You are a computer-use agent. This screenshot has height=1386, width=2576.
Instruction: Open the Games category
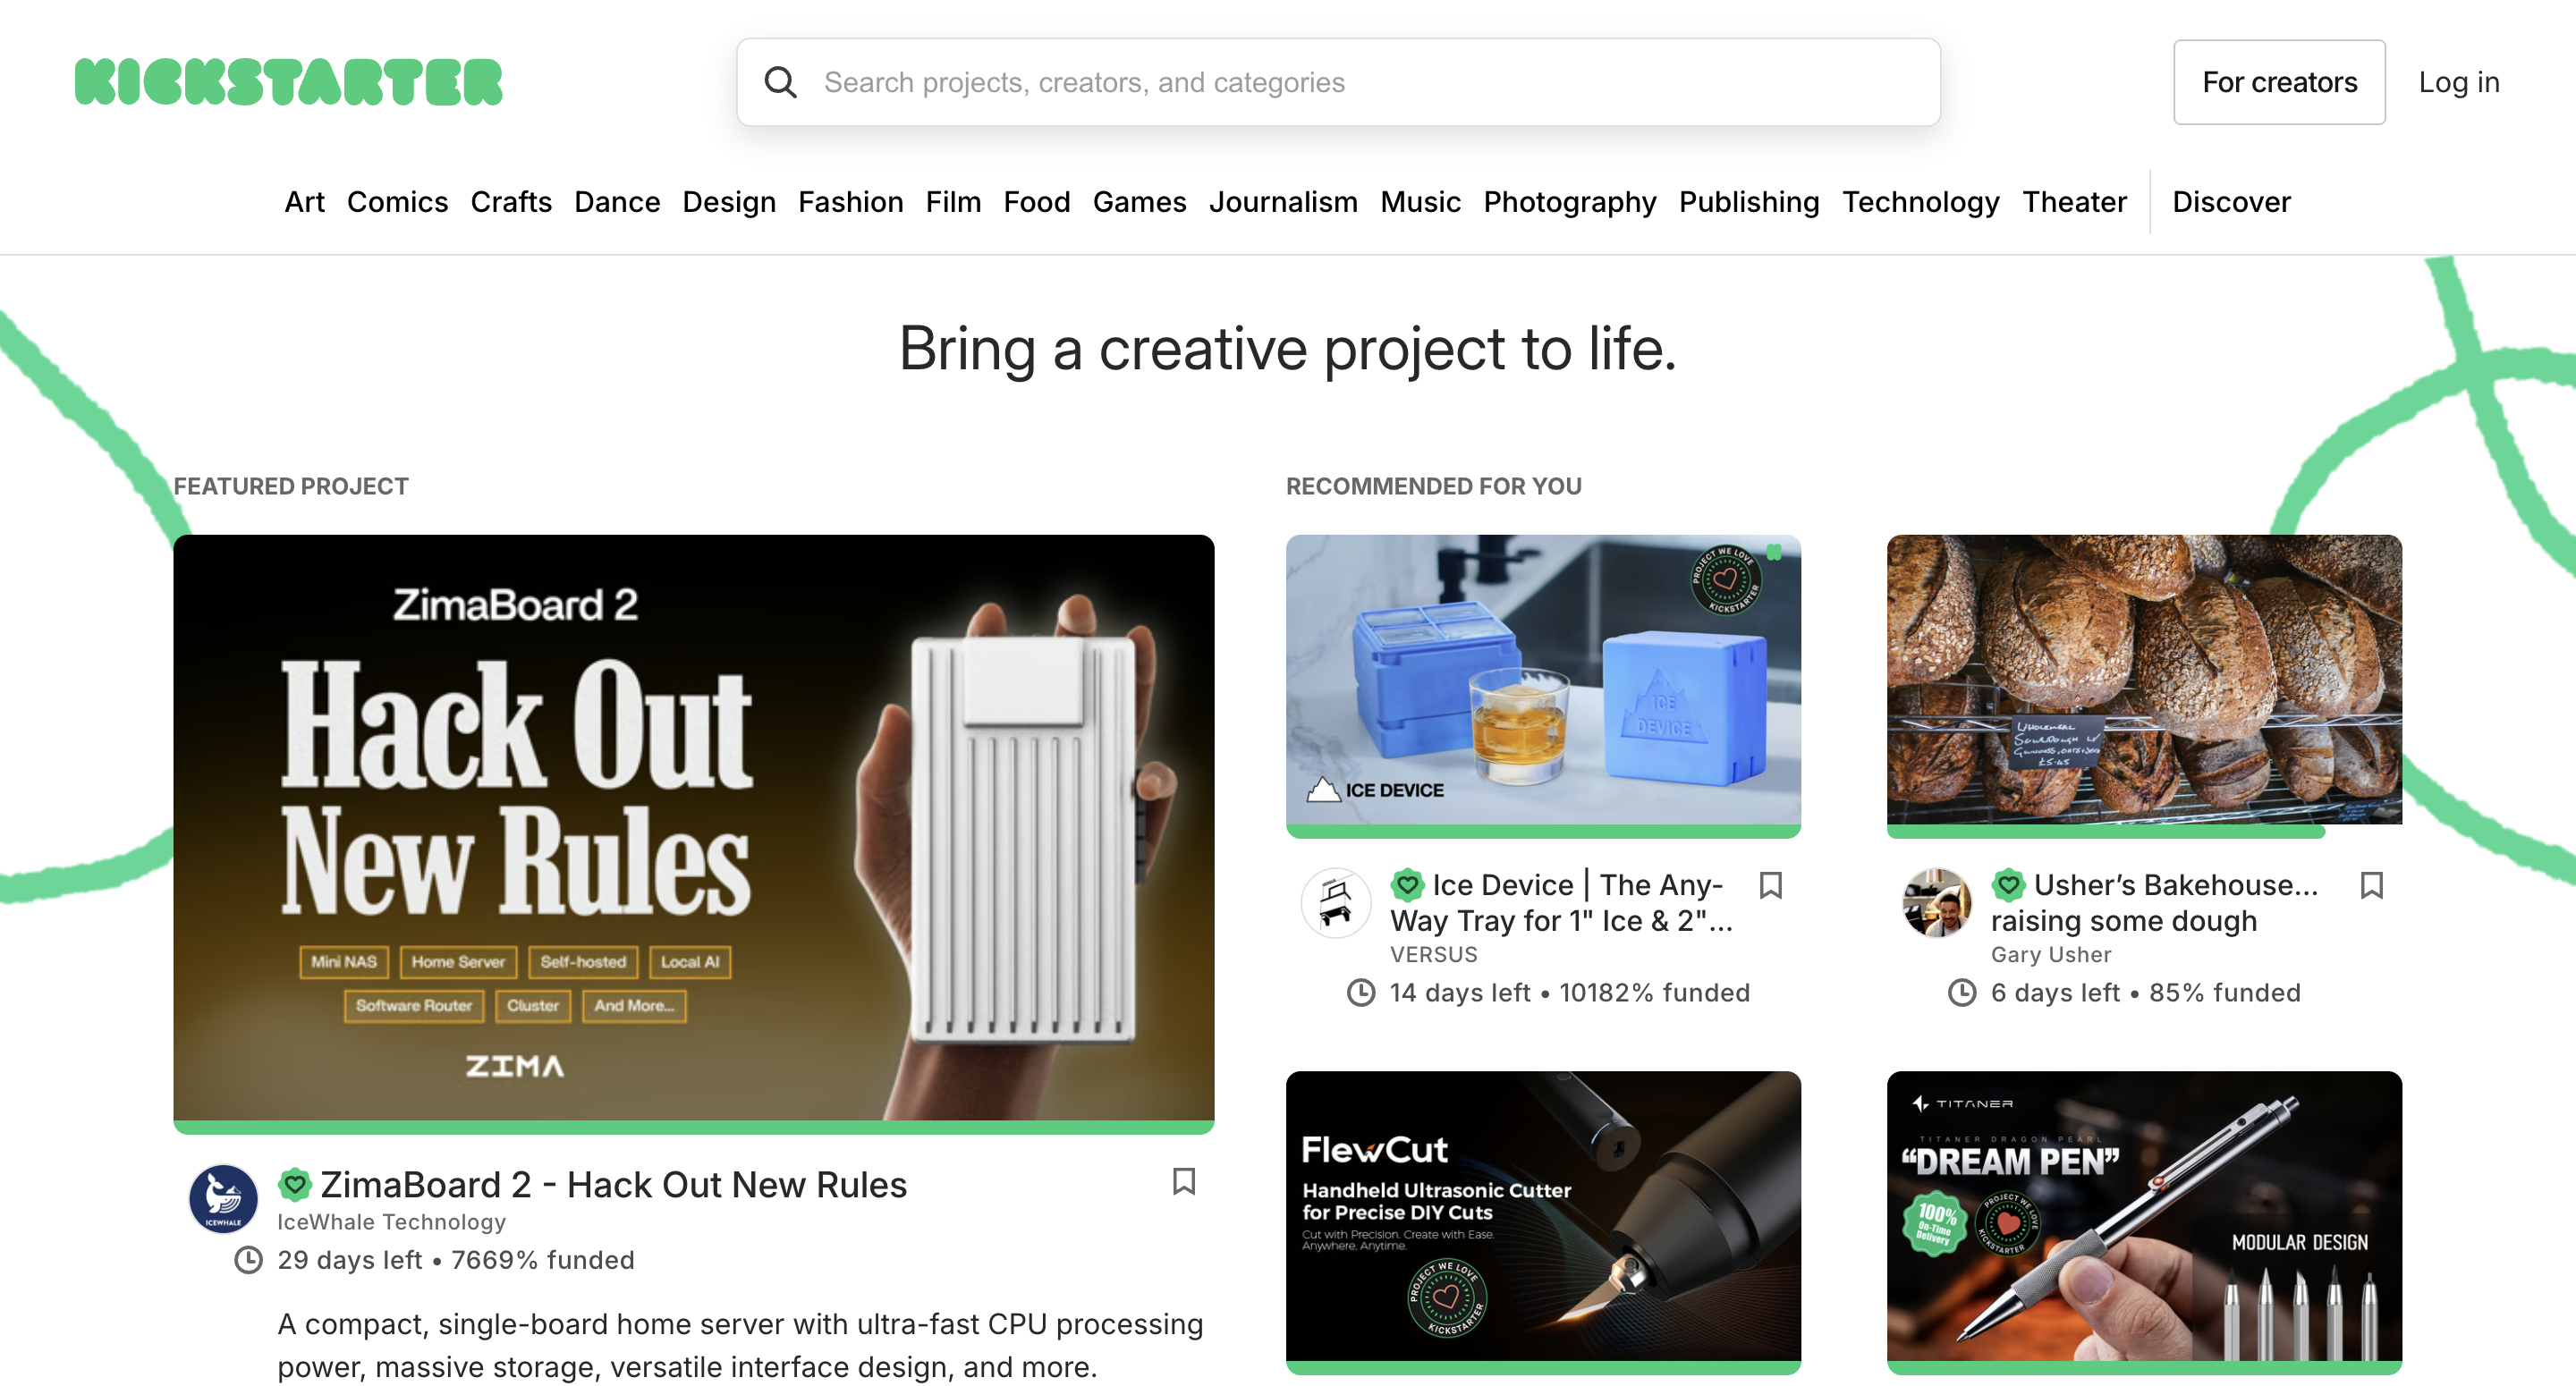coord(1140,202)
